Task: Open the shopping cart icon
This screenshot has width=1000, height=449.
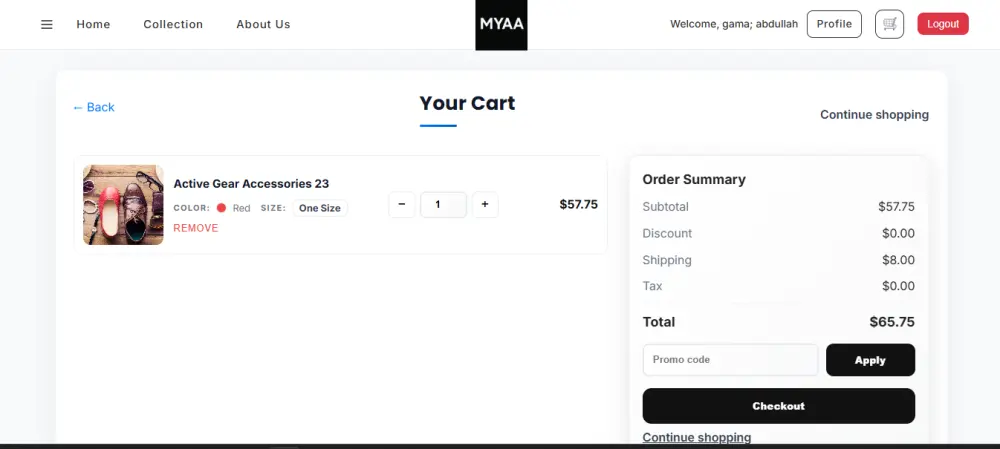Action: [889, 24]
